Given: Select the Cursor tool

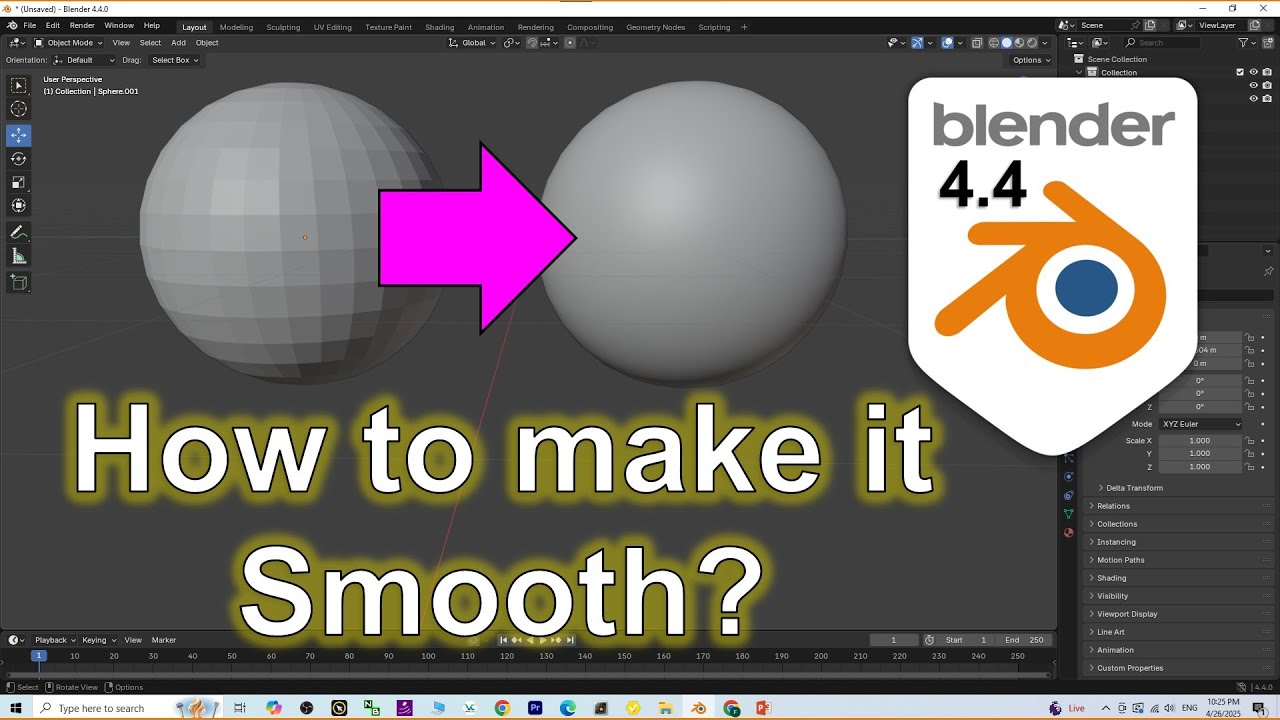Looking at the screenshot, I should [18, 109].
